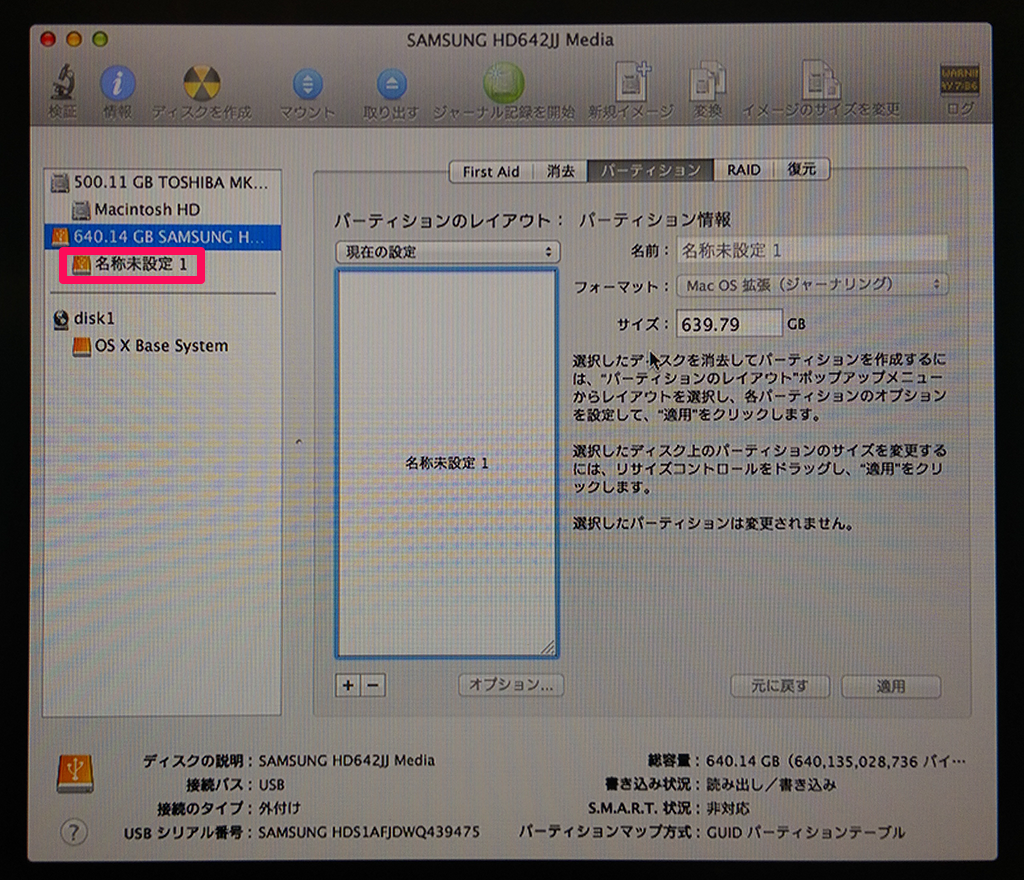This screenshot has width=1024, height=880.
Task: Click the Convert toolbar icon
Action: pos(707,85)
